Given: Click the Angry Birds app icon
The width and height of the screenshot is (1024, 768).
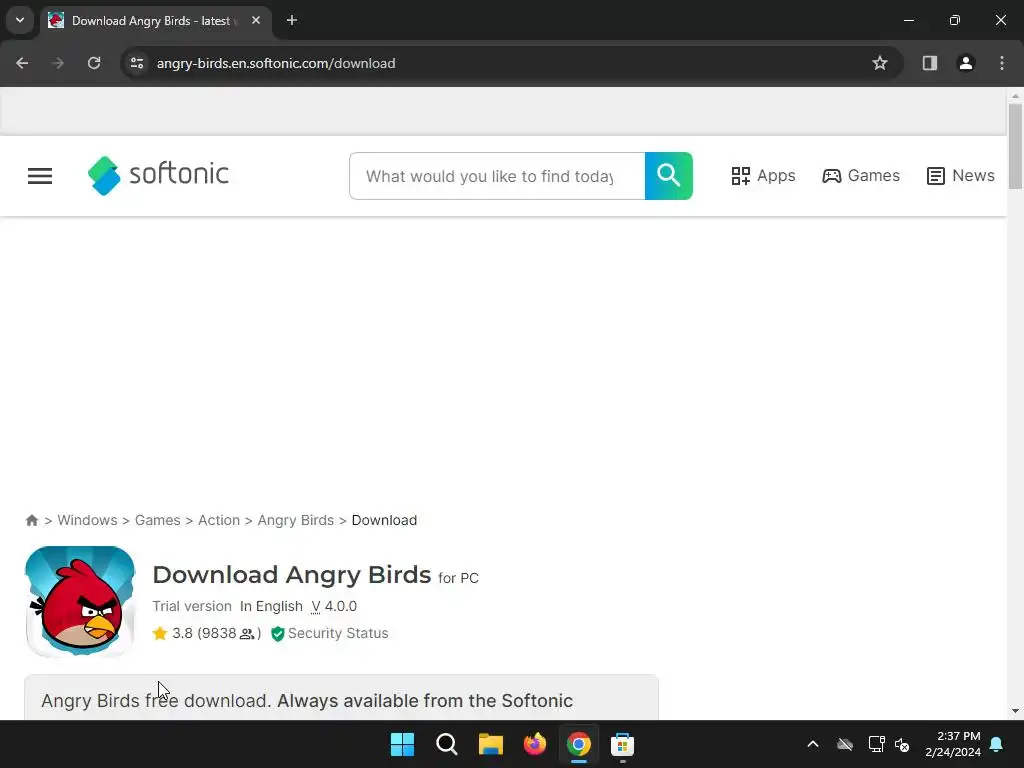Looking at the screenshot, I should (80, 601).
